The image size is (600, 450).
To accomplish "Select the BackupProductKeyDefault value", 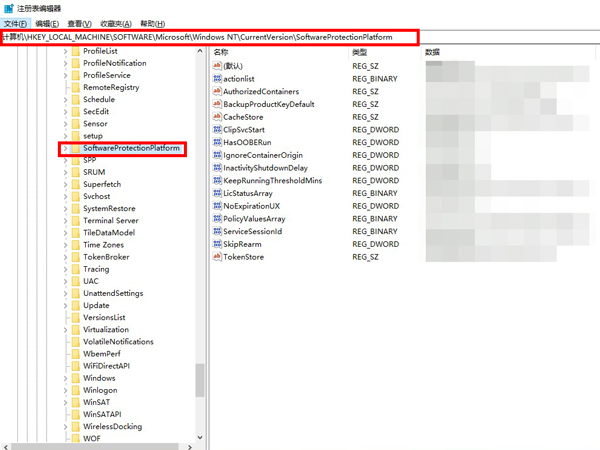I will (268, 104).
